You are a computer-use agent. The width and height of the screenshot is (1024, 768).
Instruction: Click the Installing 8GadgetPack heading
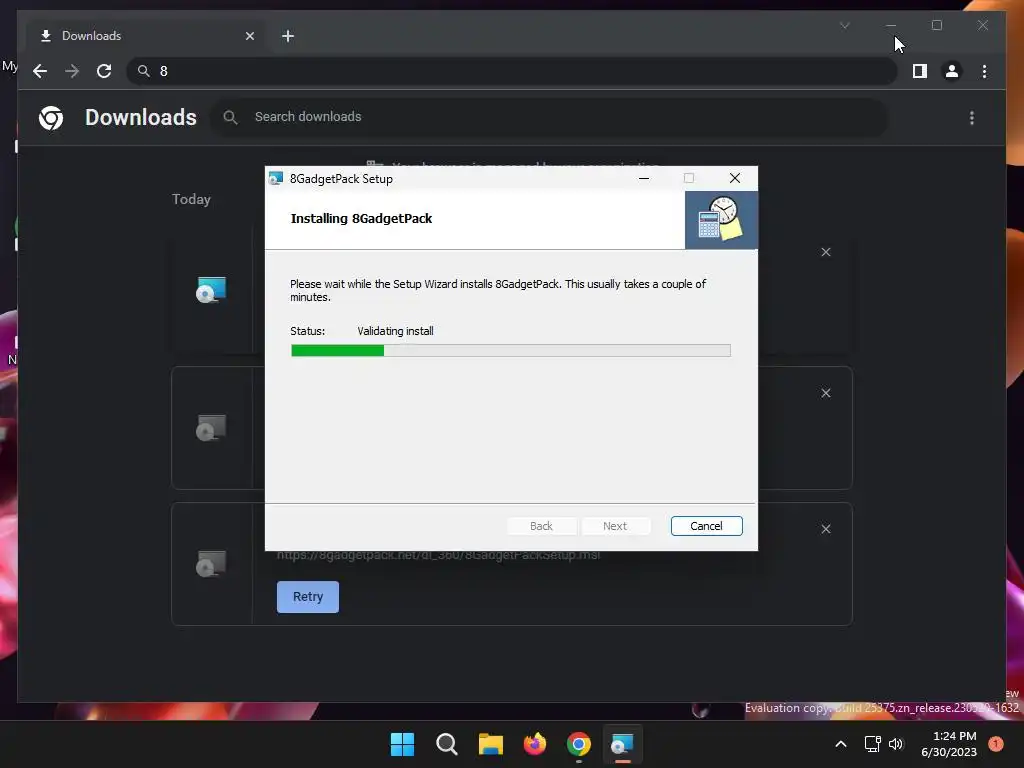[361, 218]
